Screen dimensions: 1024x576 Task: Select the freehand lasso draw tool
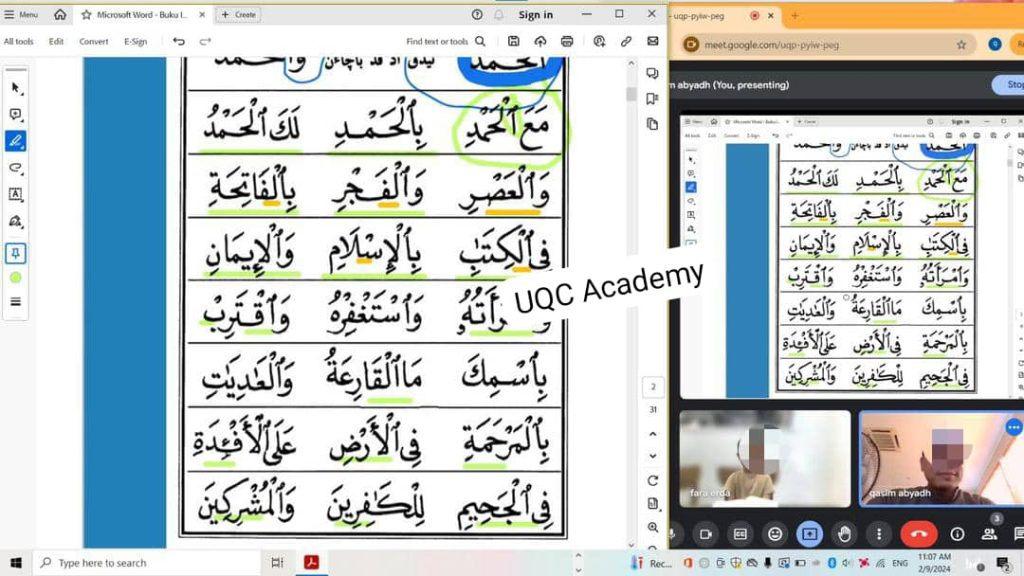[x=16, y=168]
